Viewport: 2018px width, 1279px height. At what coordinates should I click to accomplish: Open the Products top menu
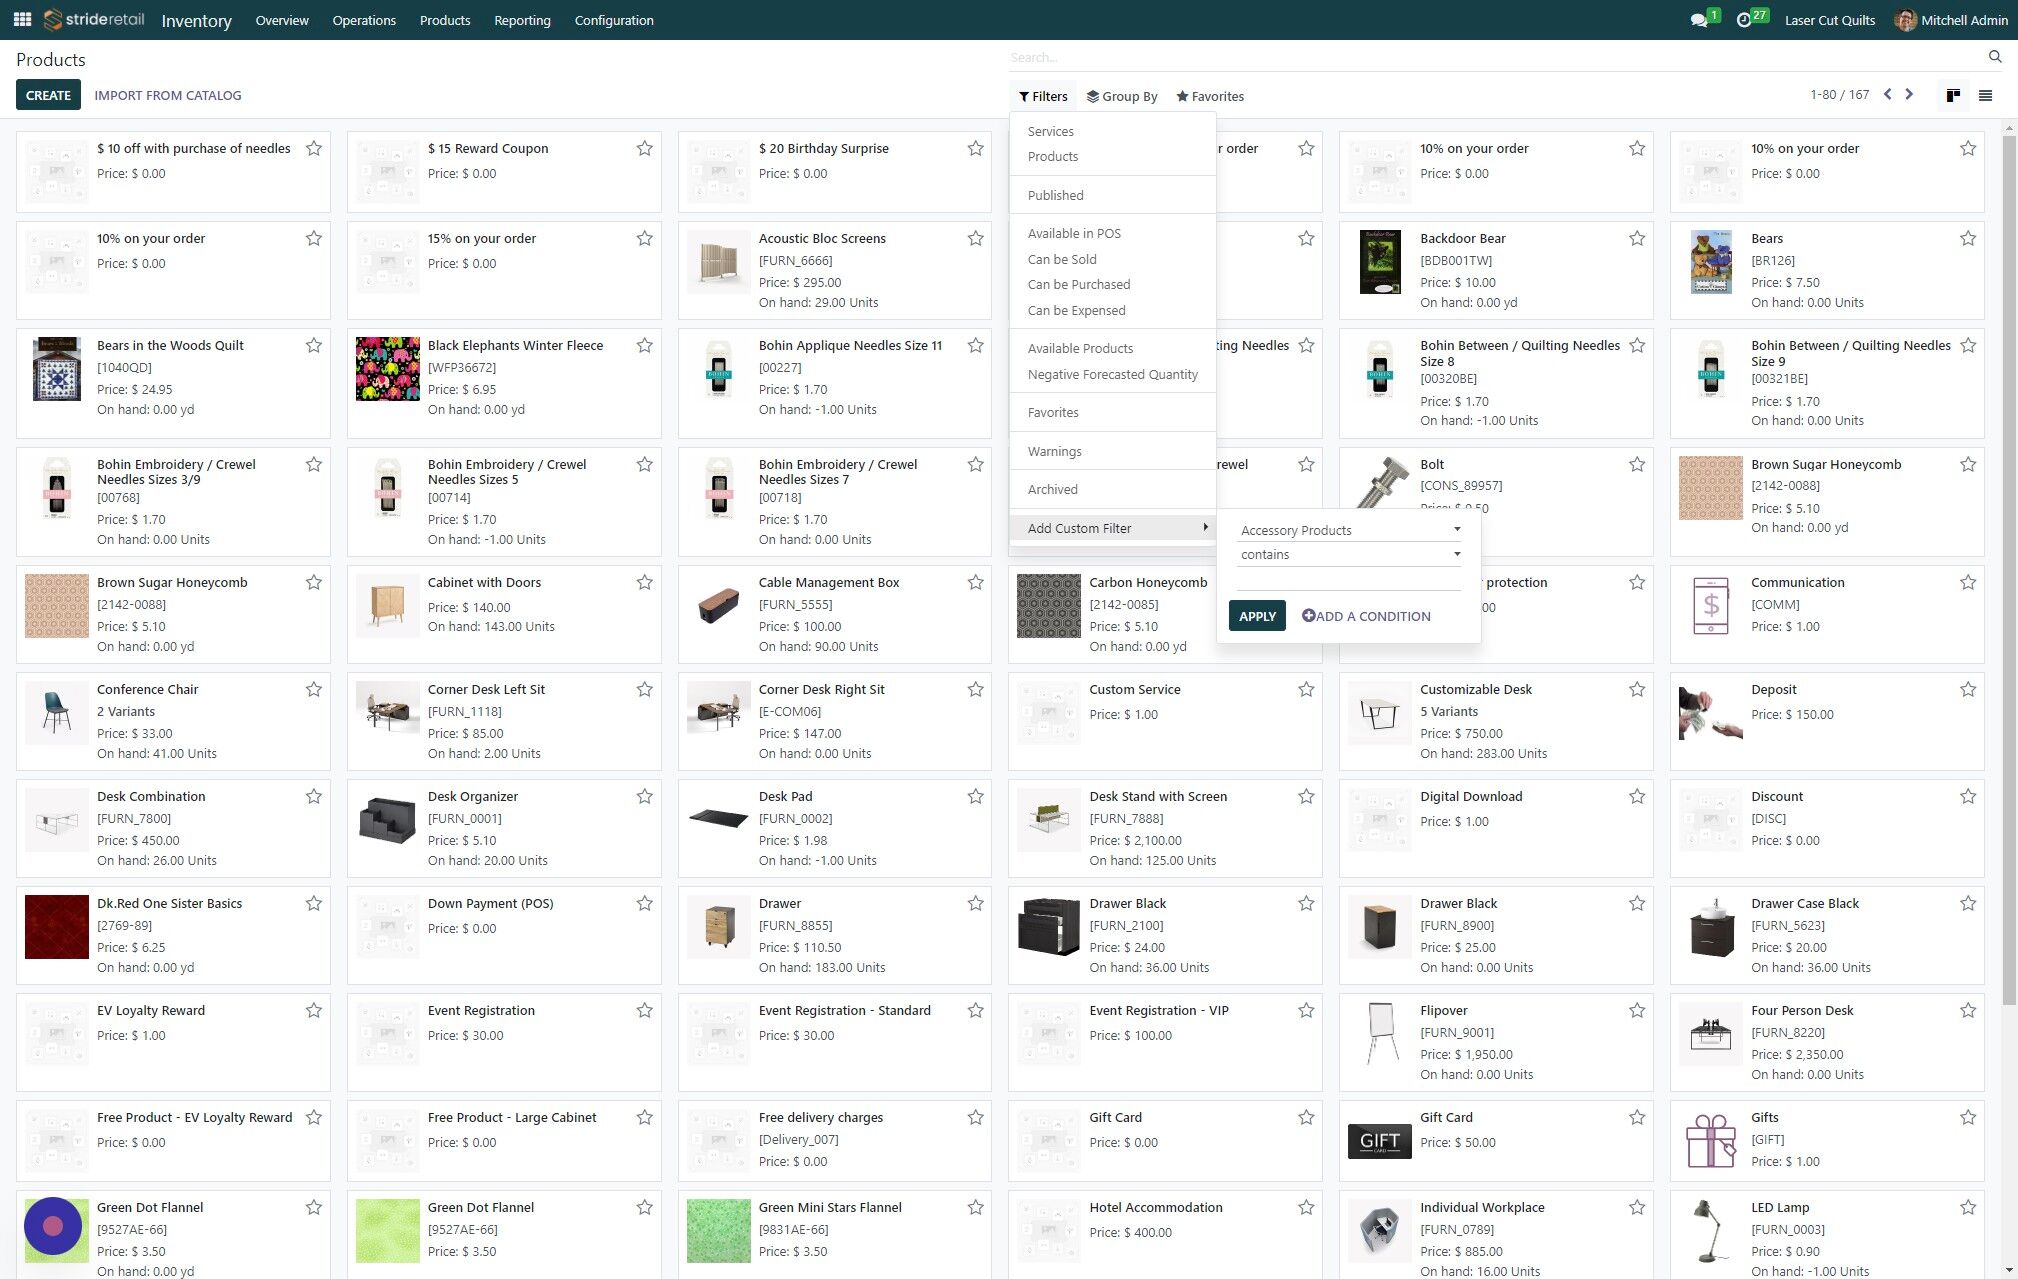(445, 20)
